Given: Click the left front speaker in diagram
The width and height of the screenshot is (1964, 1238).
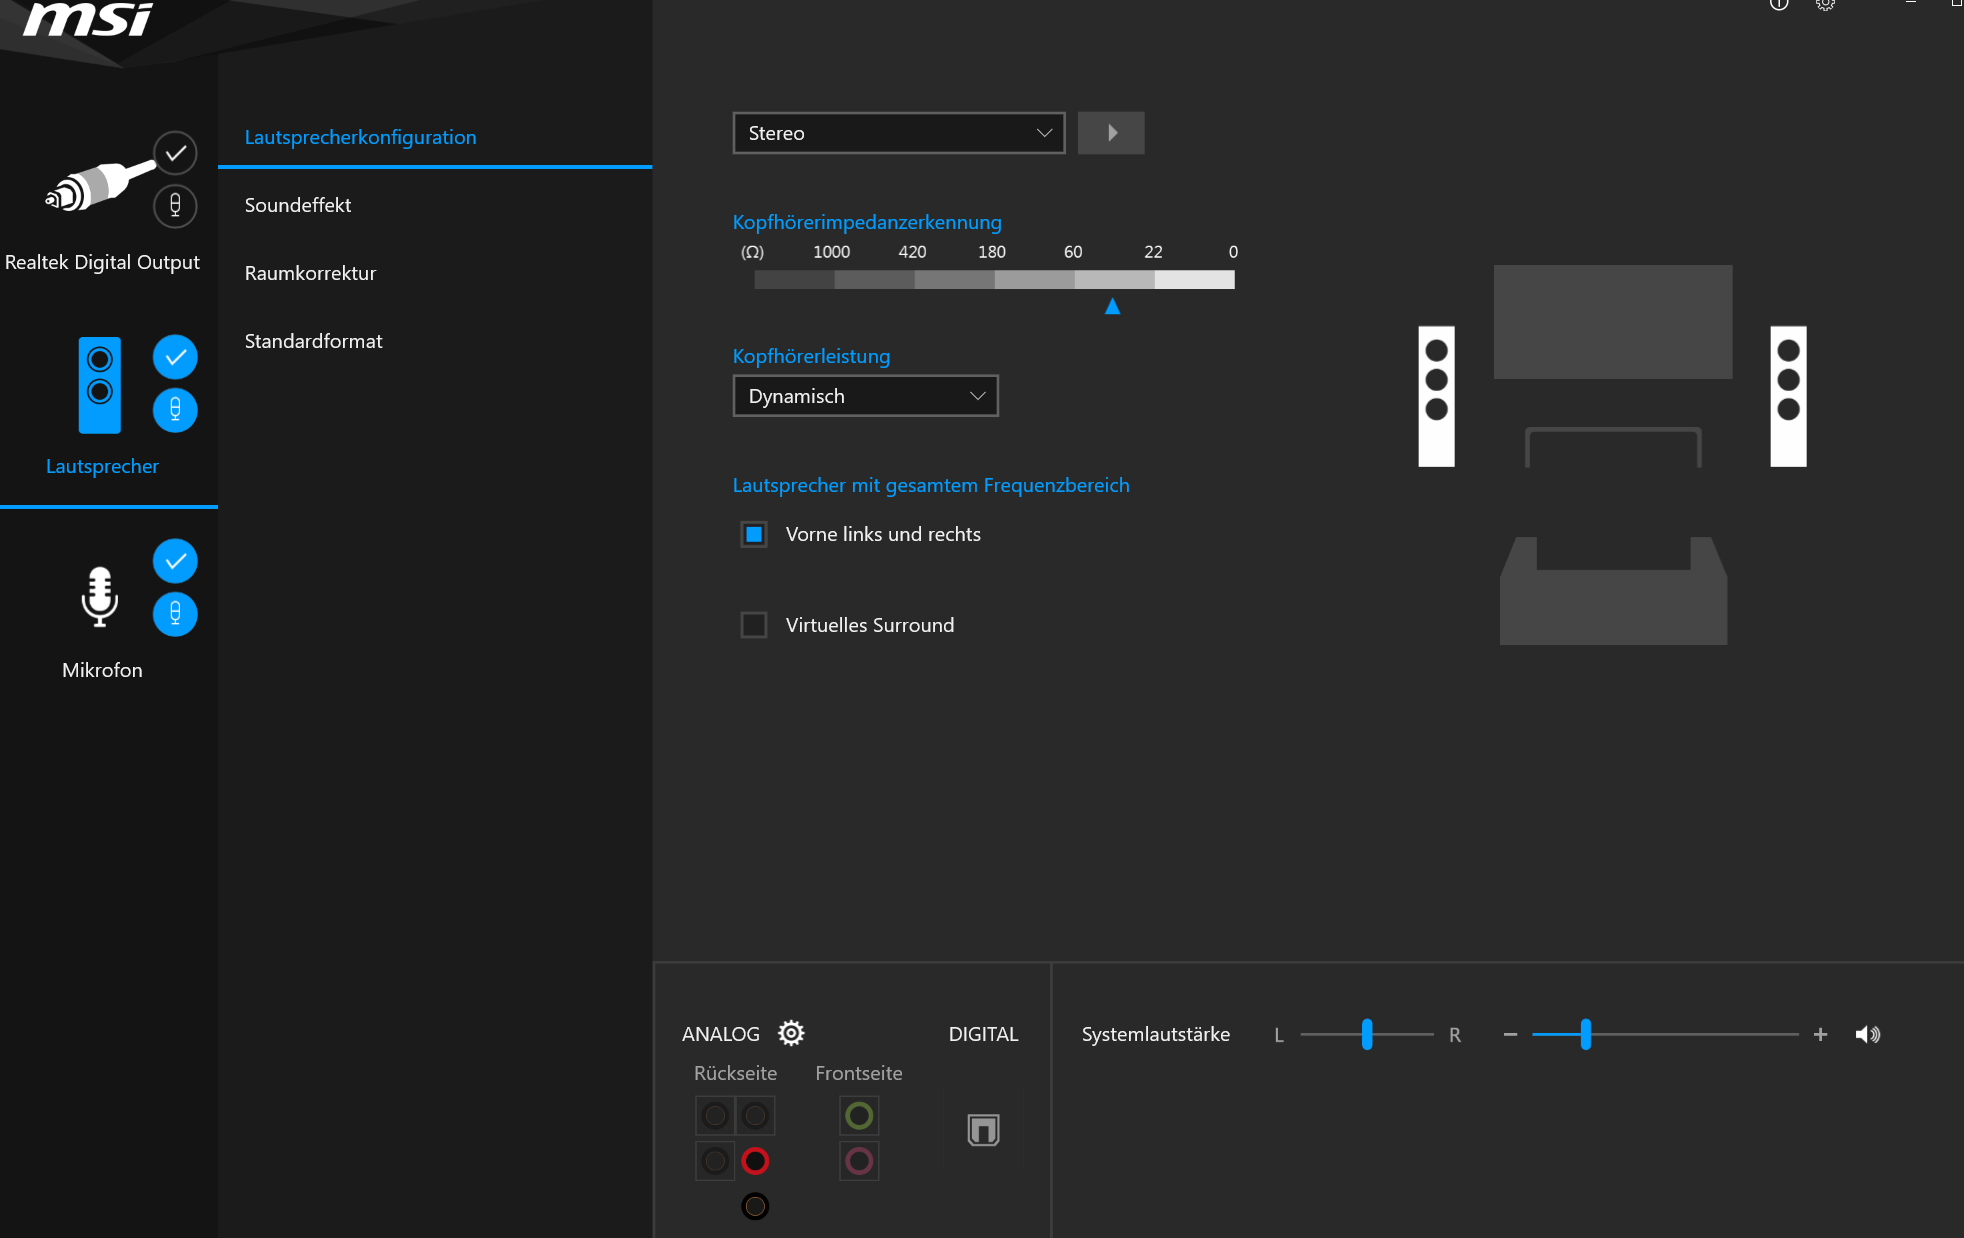Looking at the screenshot, I should point(1436,396).
